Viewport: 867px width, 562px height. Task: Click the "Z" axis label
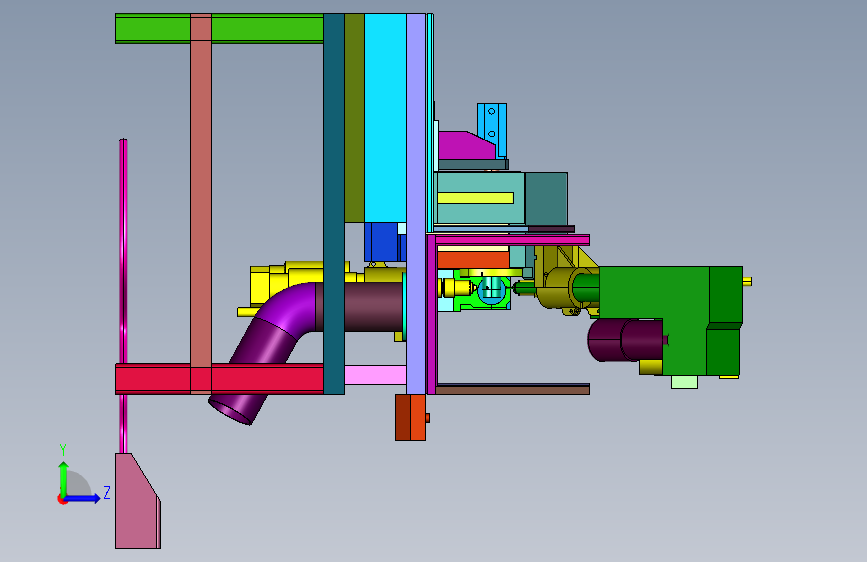[x=107, y=492]
